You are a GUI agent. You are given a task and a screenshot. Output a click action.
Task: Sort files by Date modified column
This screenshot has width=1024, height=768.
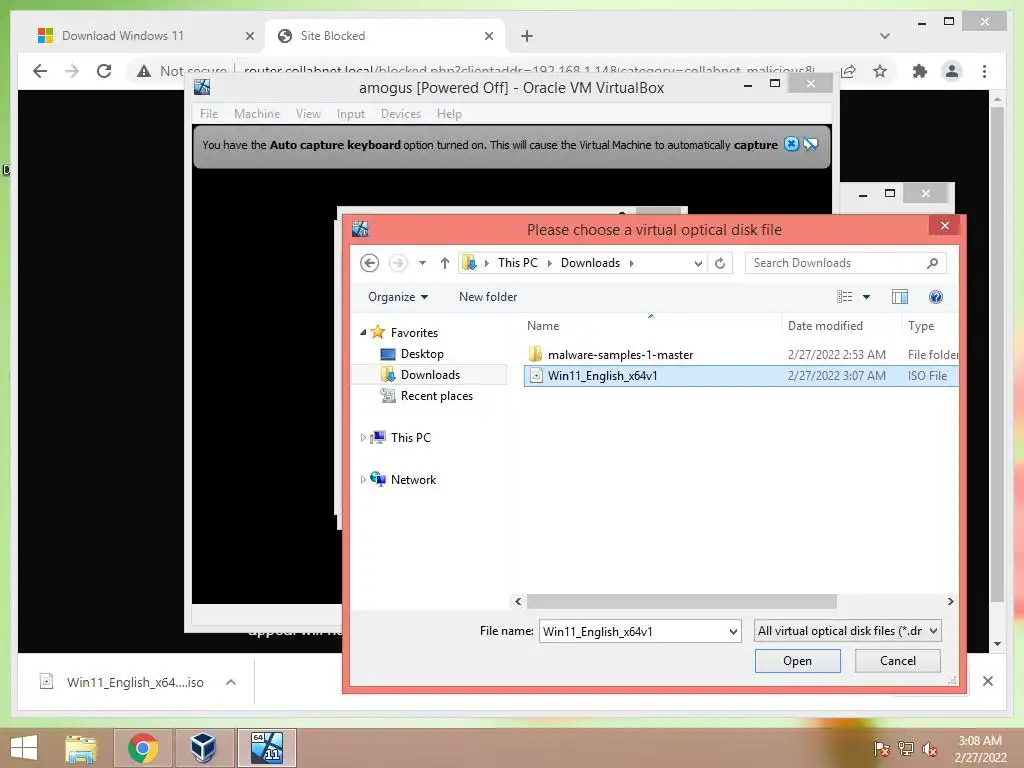(825, 326)
